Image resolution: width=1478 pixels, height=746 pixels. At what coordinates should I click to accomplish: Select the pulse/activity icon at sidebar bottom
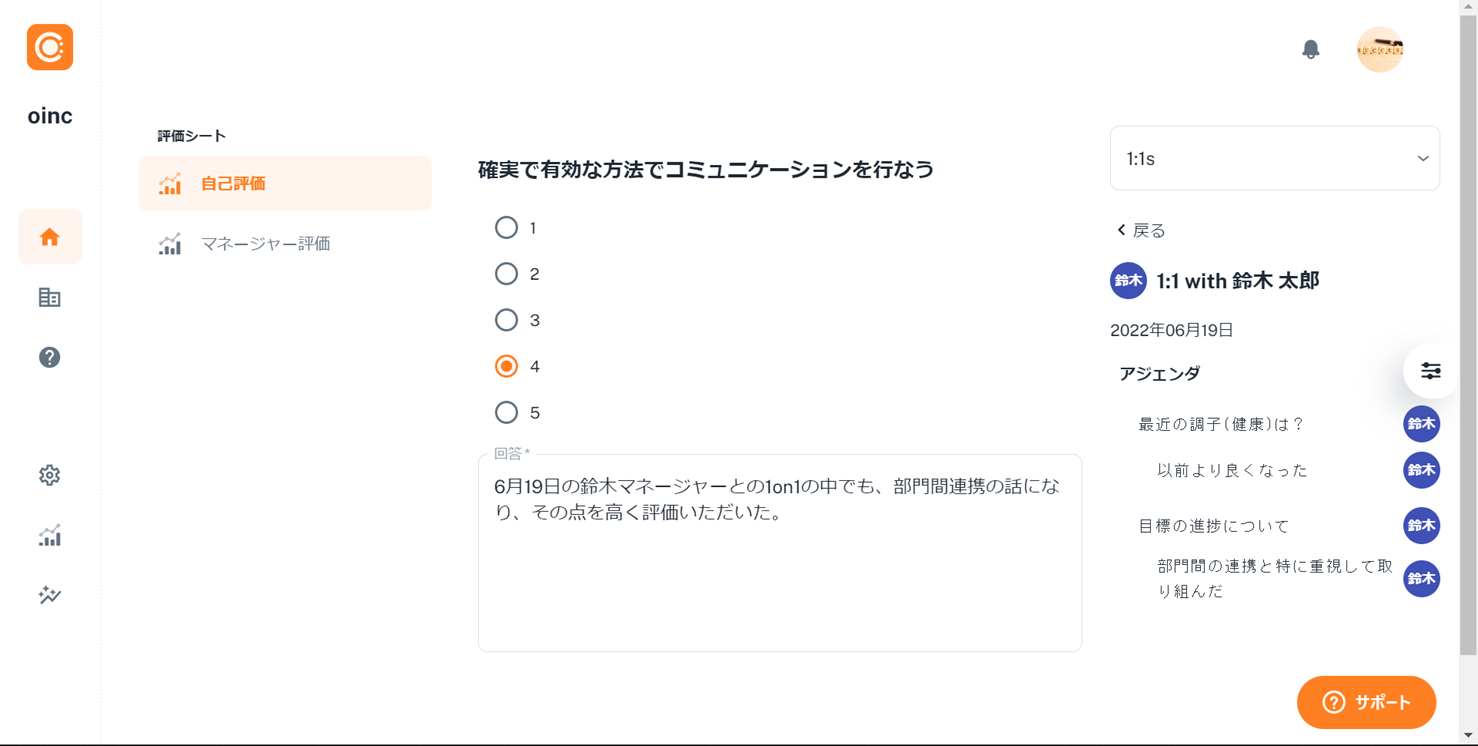50,595
